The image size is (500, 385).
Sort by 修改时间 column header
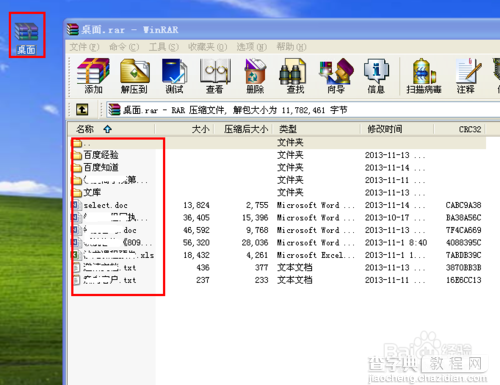[397, 129]
